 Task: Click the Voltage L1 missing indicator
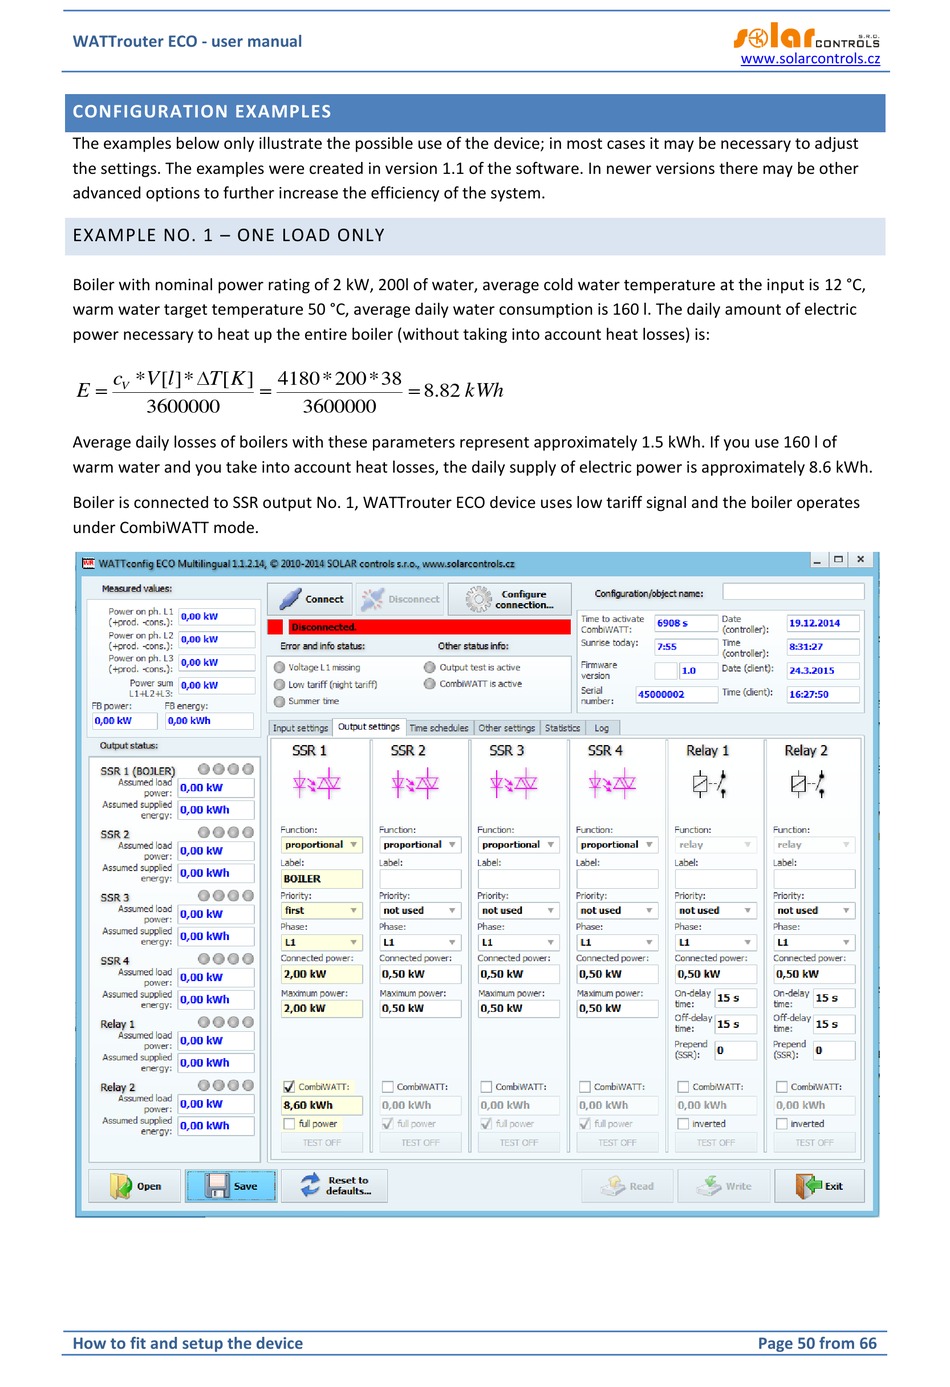pos(280,667)
